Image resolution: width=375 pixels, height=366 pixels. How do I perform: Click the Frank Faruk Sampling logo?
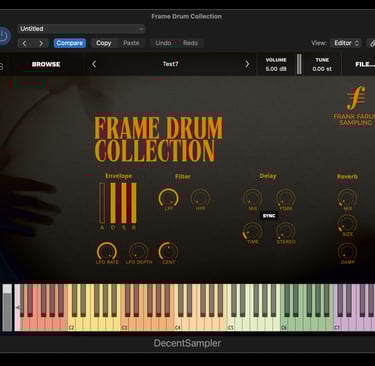click(355, 106)
